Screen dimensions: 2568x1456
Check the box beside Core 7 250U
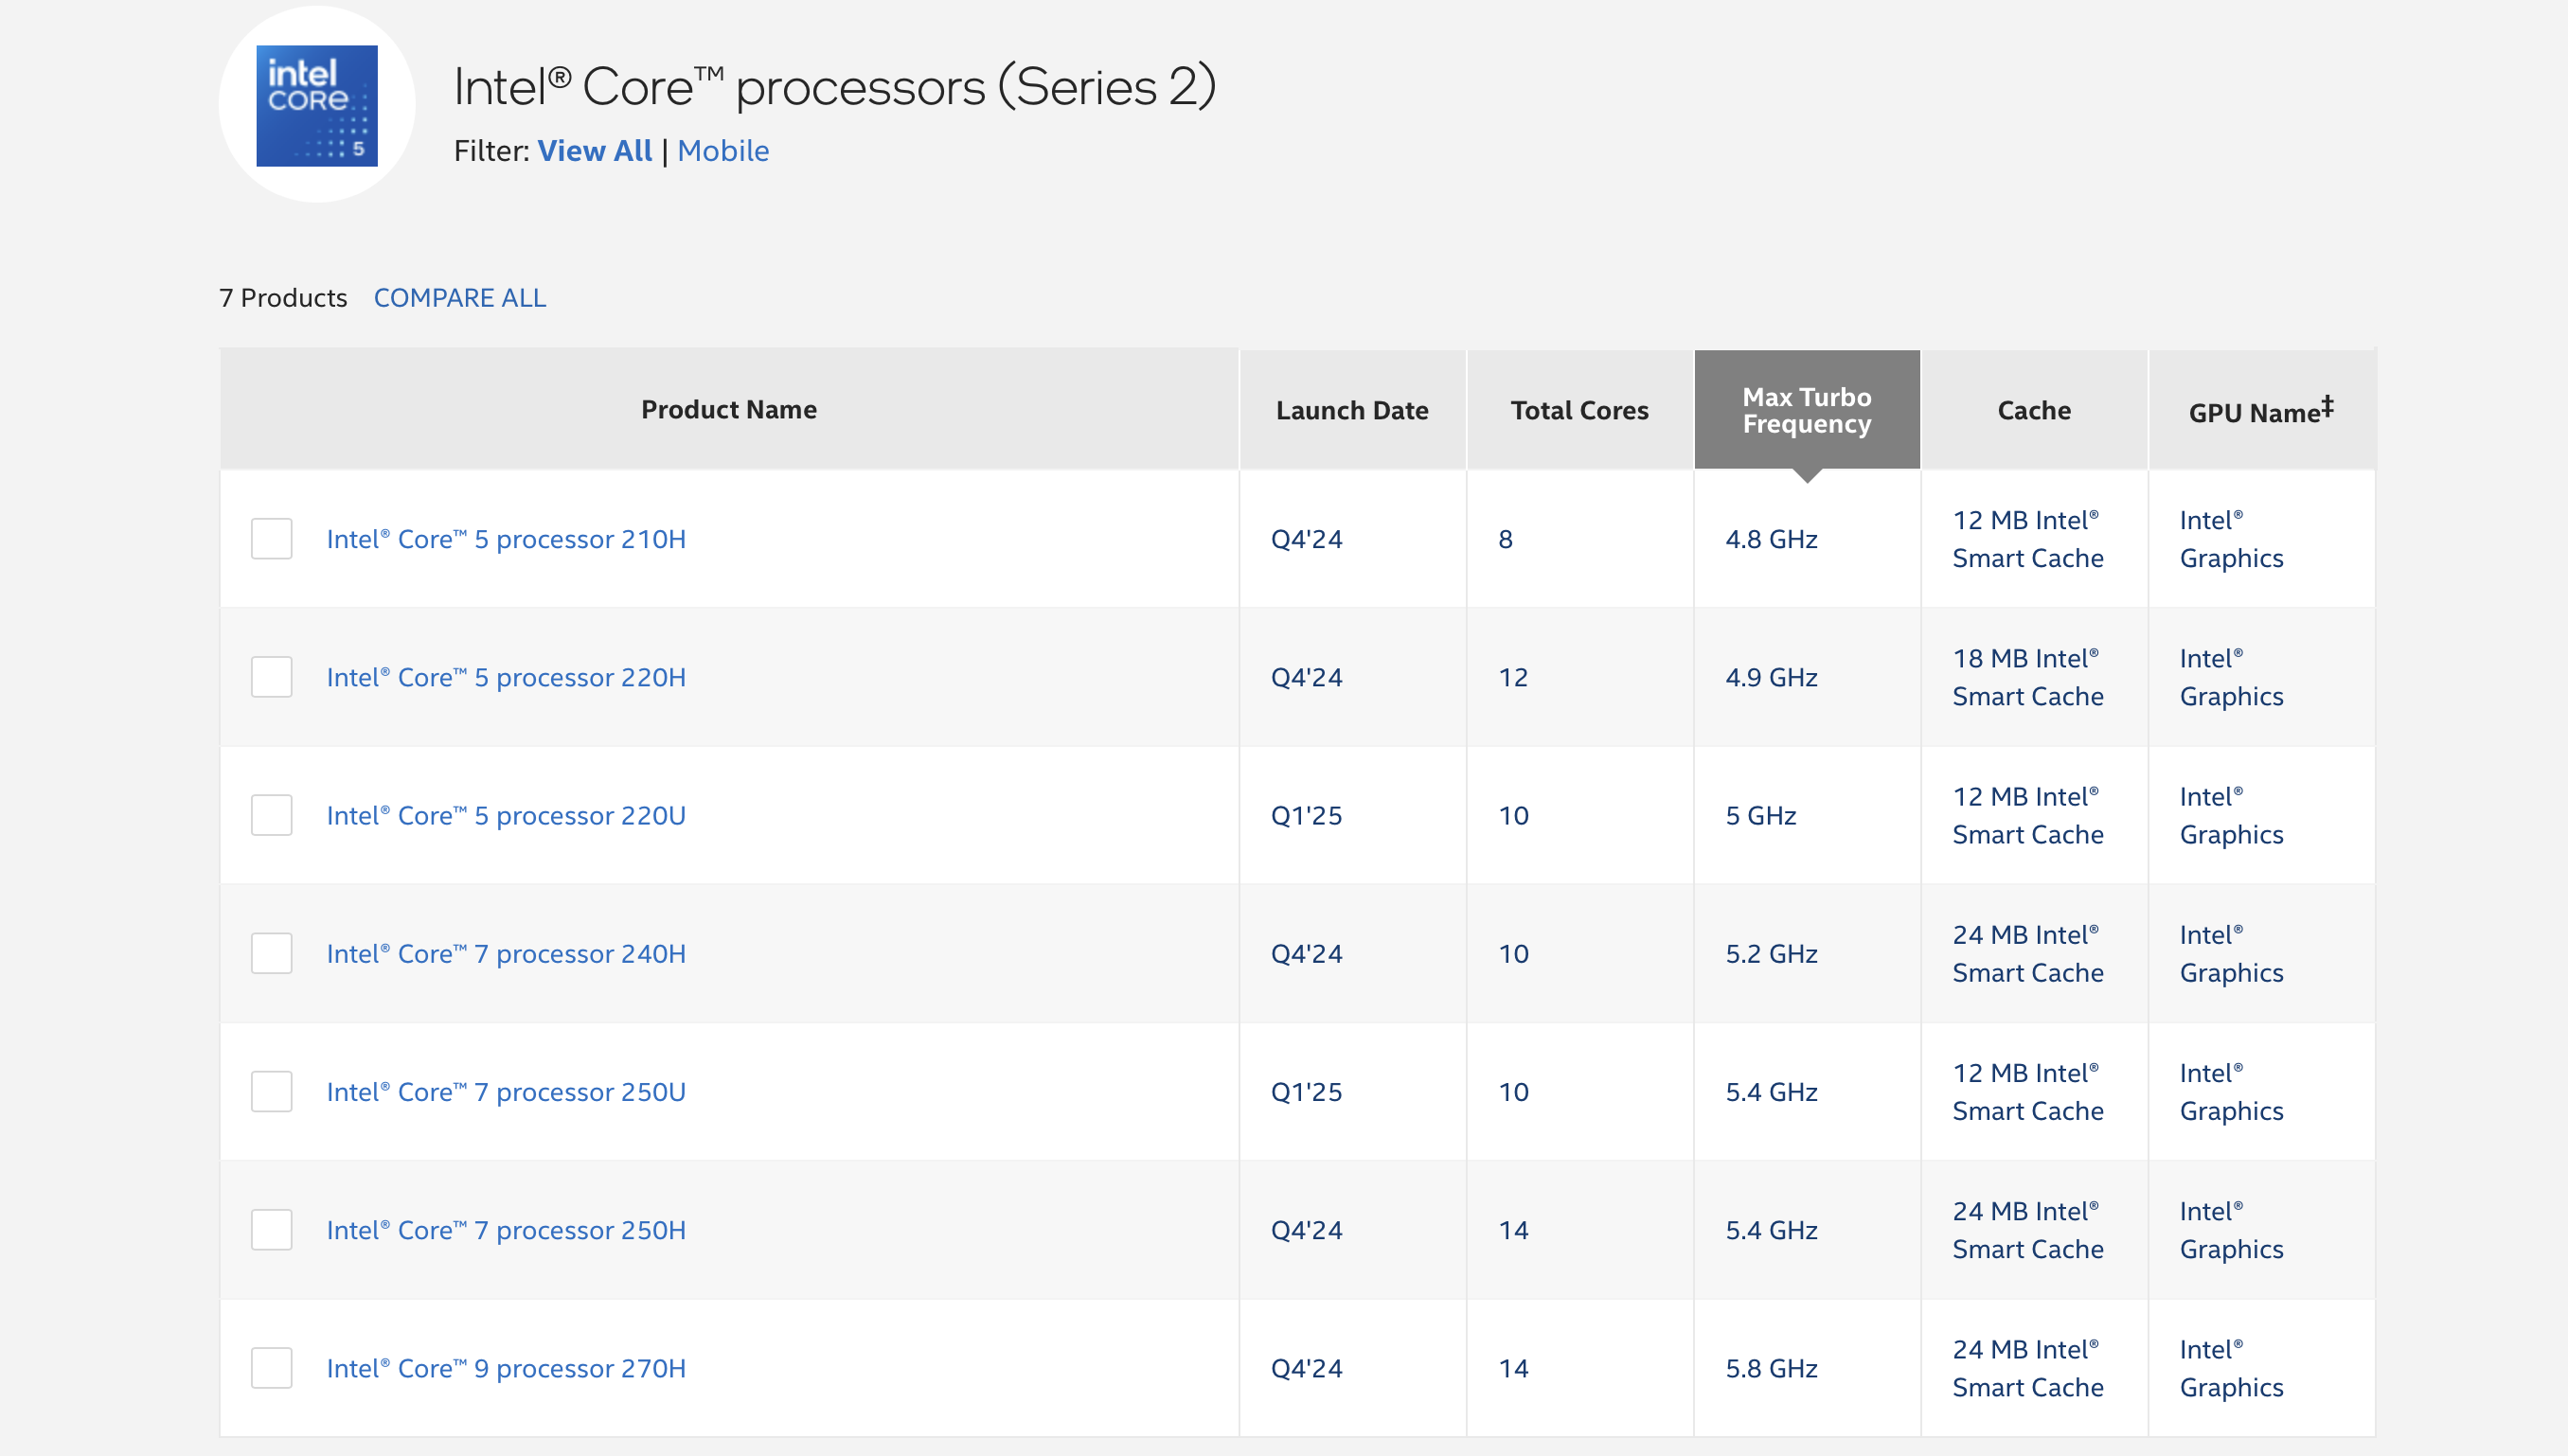(x=271, y=1092)
